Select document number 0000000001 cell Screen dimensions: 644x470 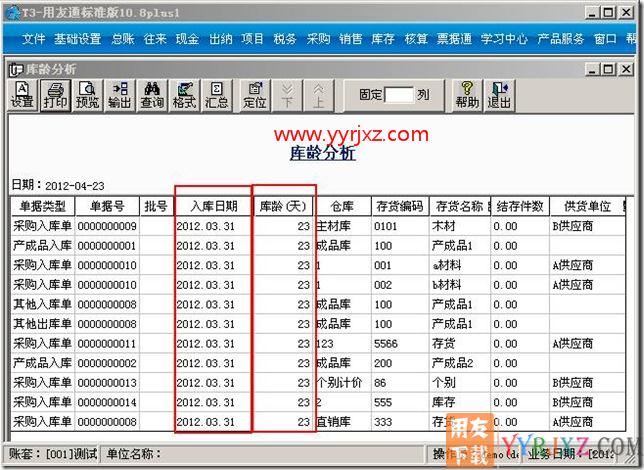click(107, 246)
